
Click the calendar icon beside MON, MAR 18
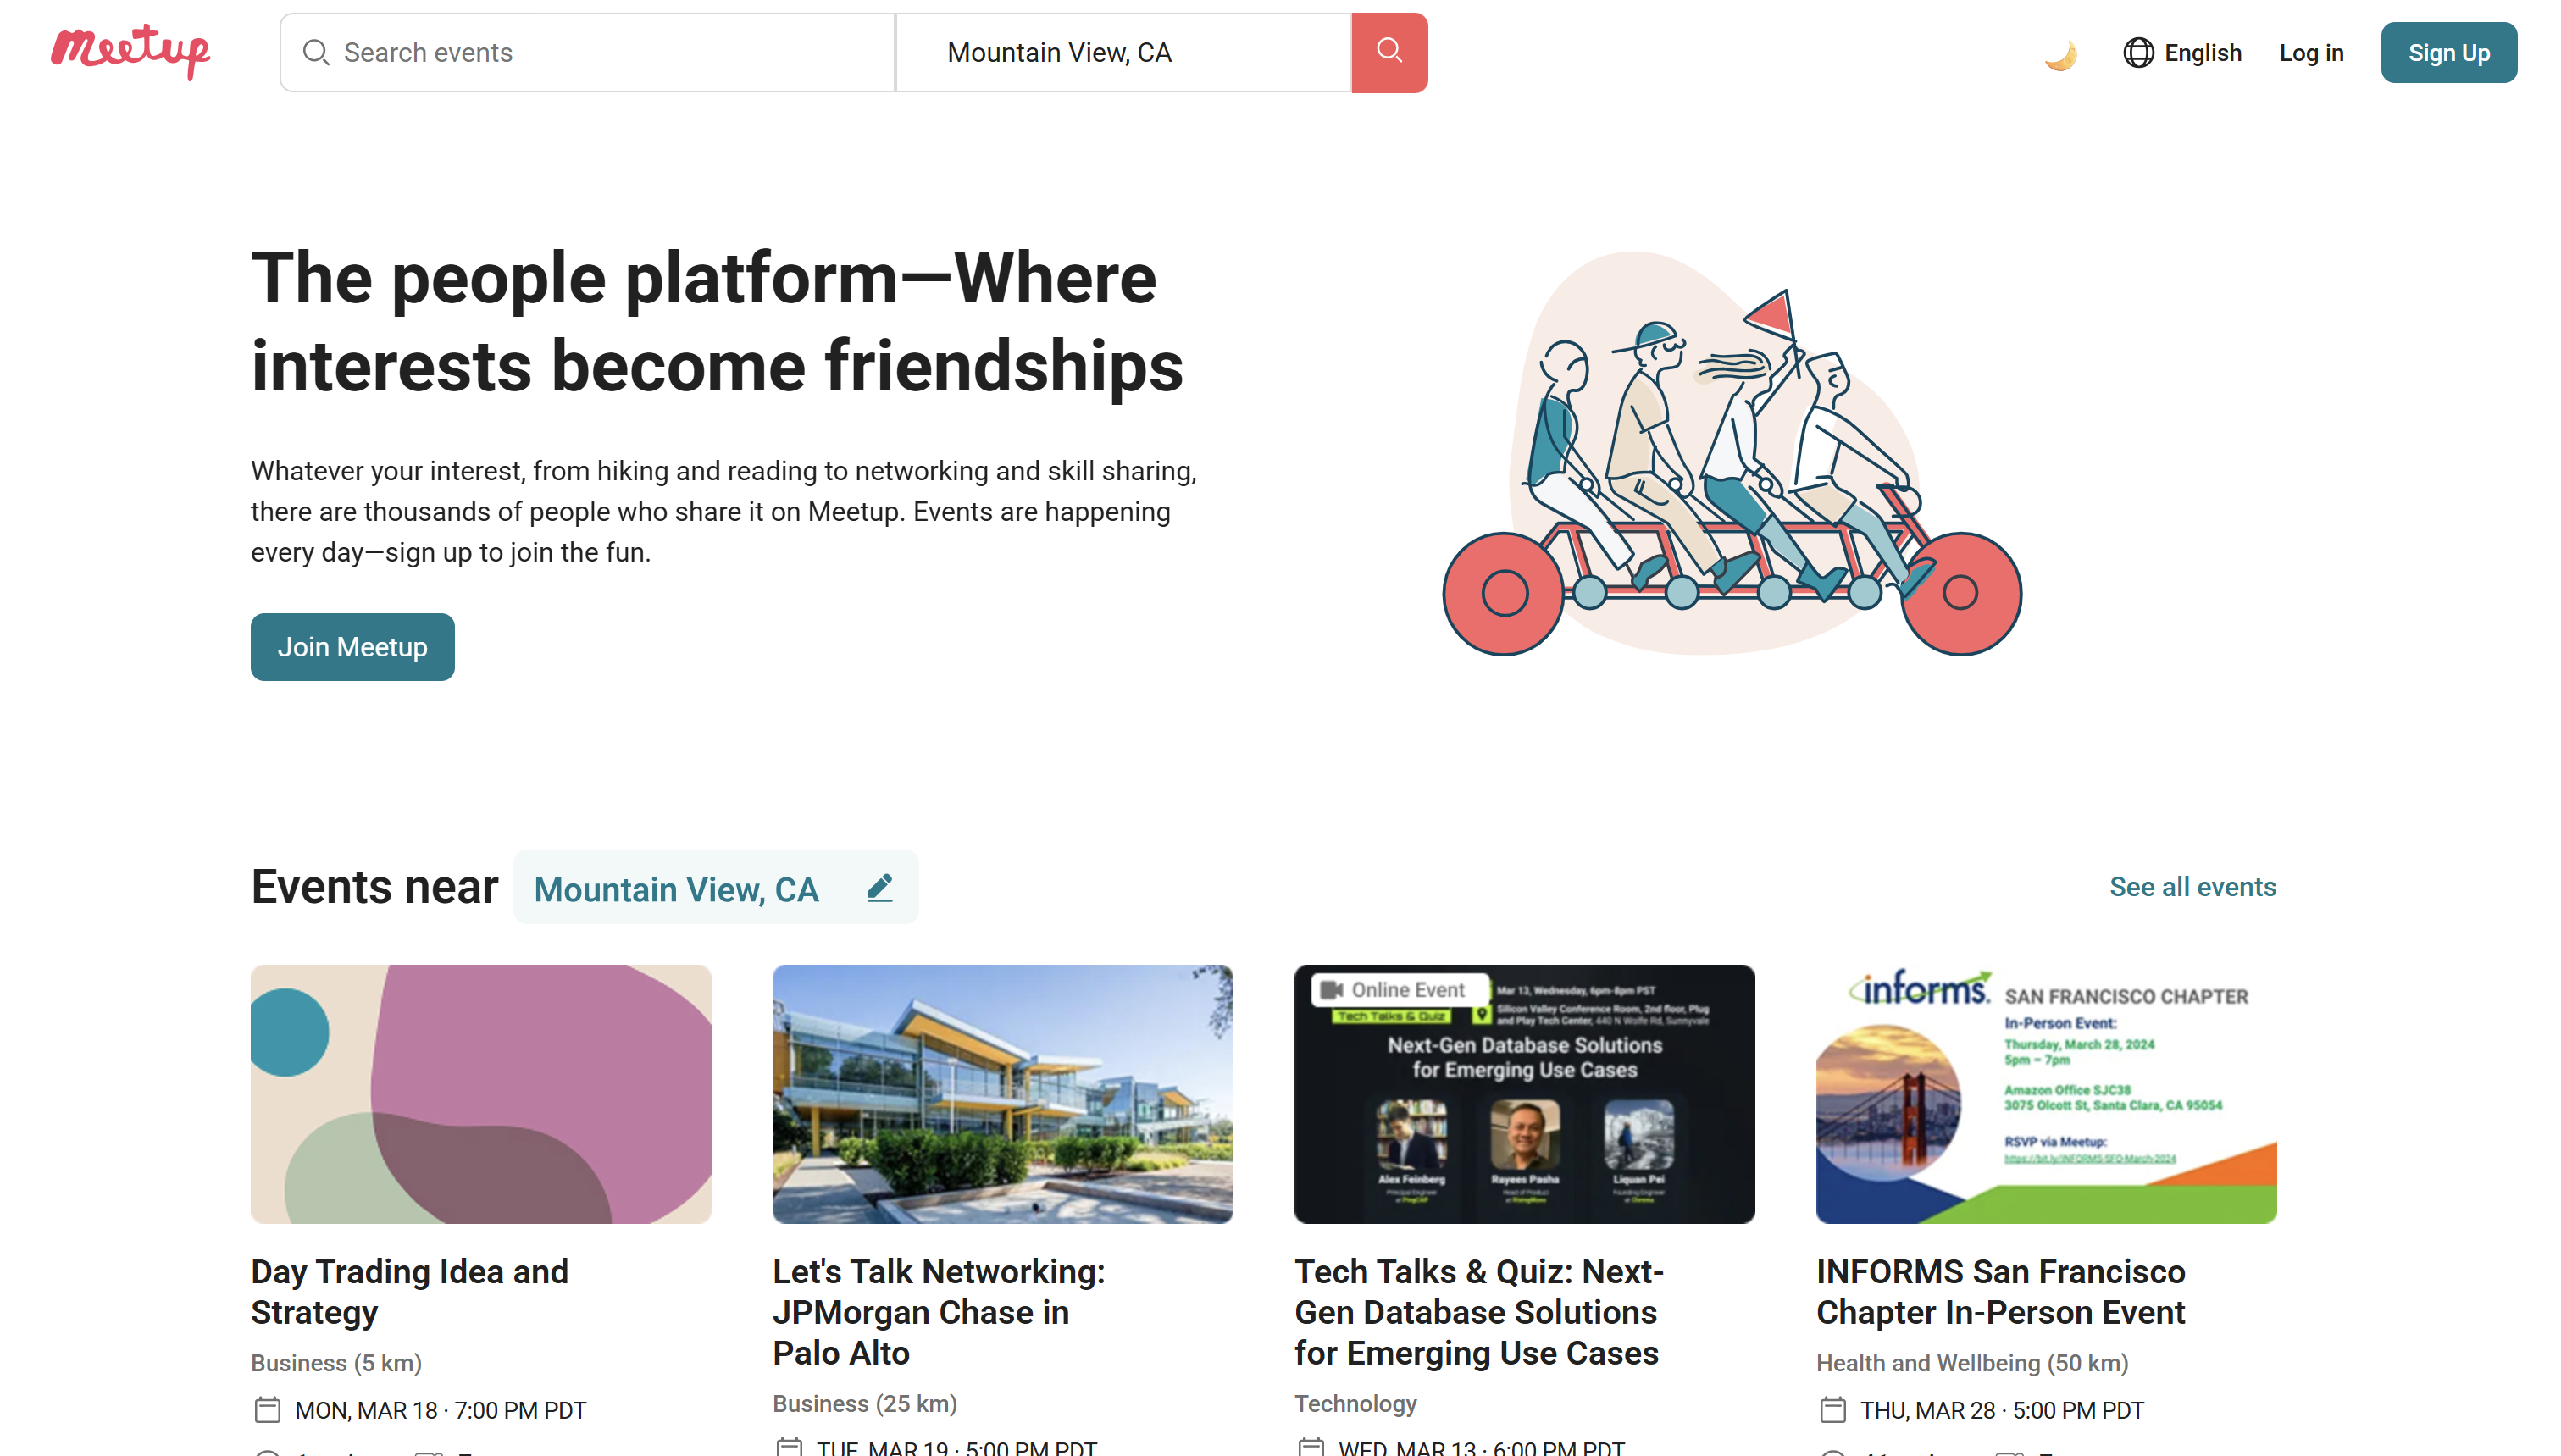267,1411
